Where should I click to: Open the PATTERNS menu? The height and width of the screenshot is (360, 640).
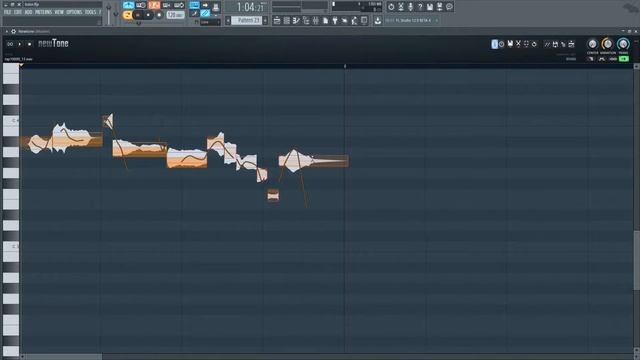point(43,12)
